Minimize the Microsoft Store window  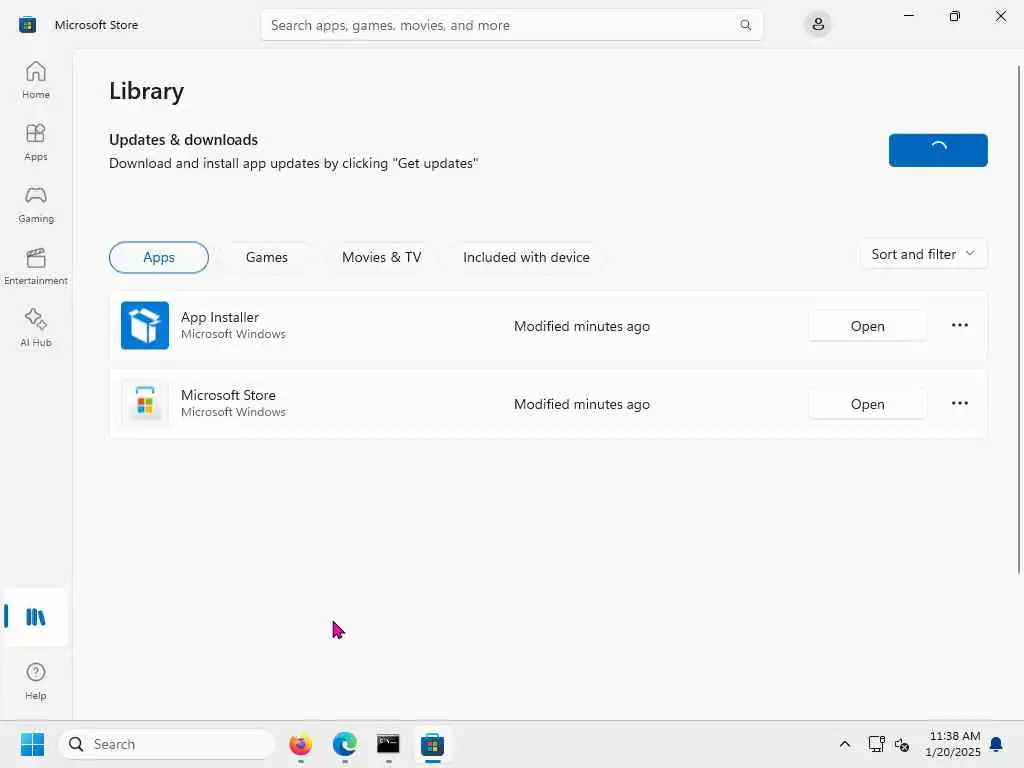(908, 16)
